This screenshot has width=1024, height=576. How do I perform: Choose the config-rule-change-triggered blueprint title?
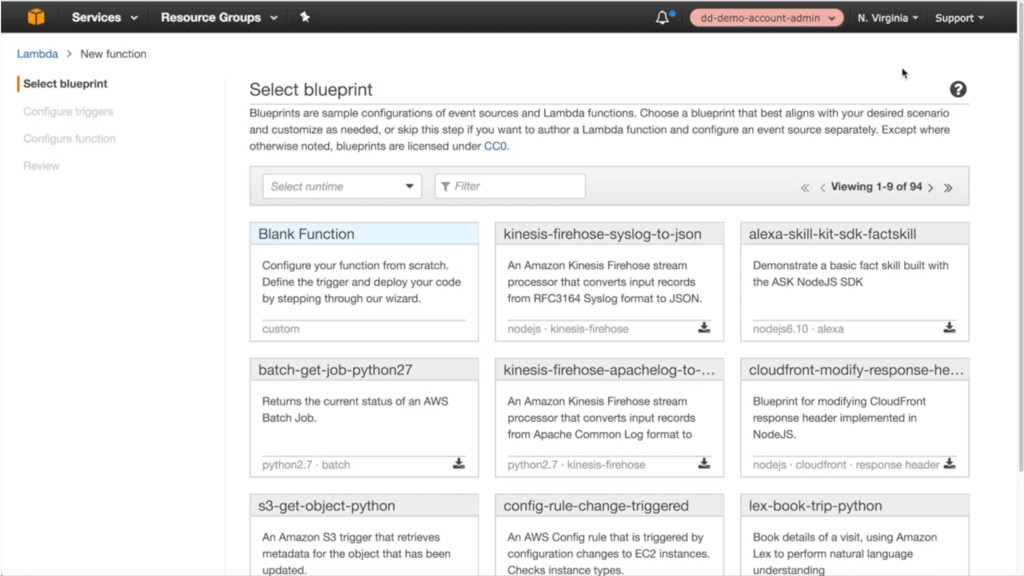tap(596, 505)
